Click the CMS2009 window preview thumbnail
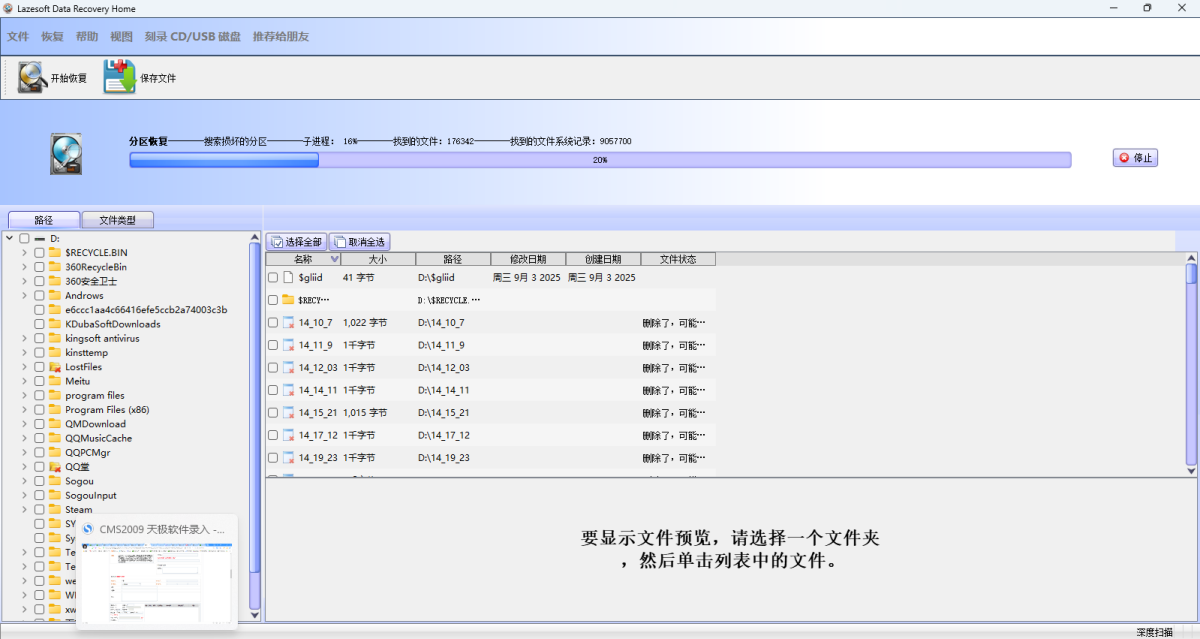This screenshot has width=1200, height=639. (x=156, y=584)
